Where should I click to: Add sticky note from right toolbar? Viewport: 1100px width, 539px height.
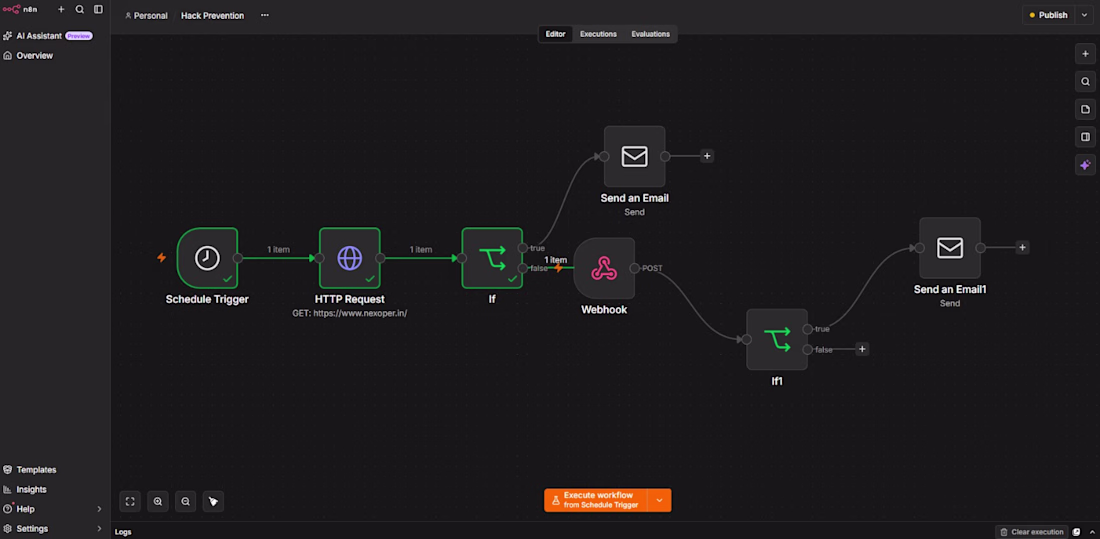pos(1085,109)
